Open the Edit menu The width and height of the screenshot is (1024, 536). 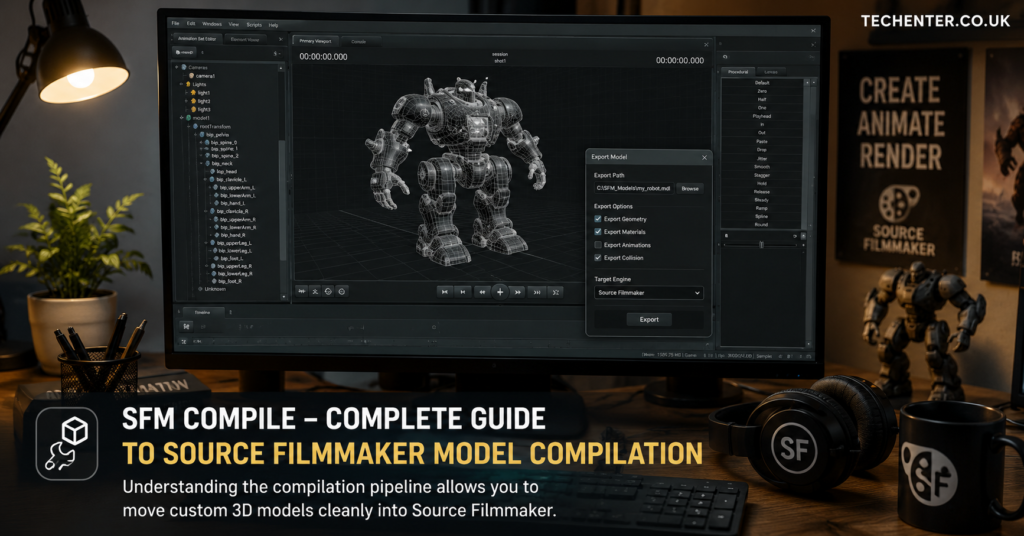(191, 24)
